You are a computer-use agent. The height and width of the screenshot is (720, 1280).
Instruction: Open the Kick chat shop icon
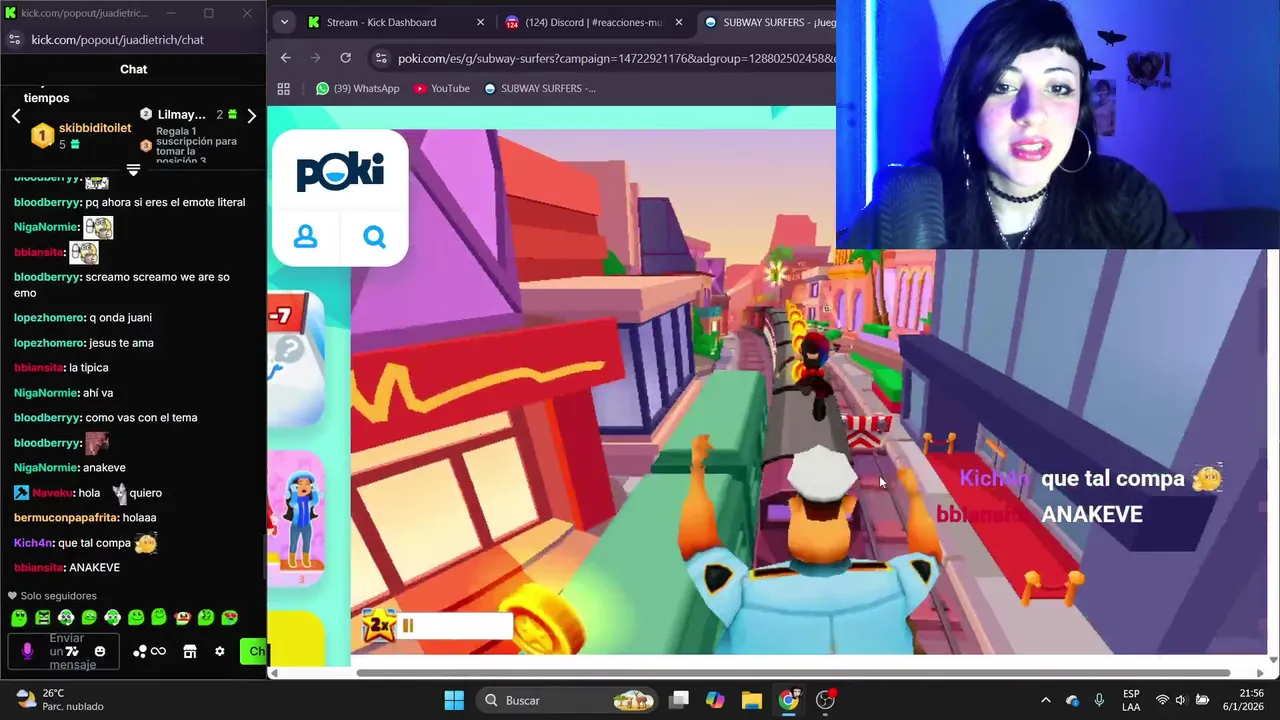[190, 651]
